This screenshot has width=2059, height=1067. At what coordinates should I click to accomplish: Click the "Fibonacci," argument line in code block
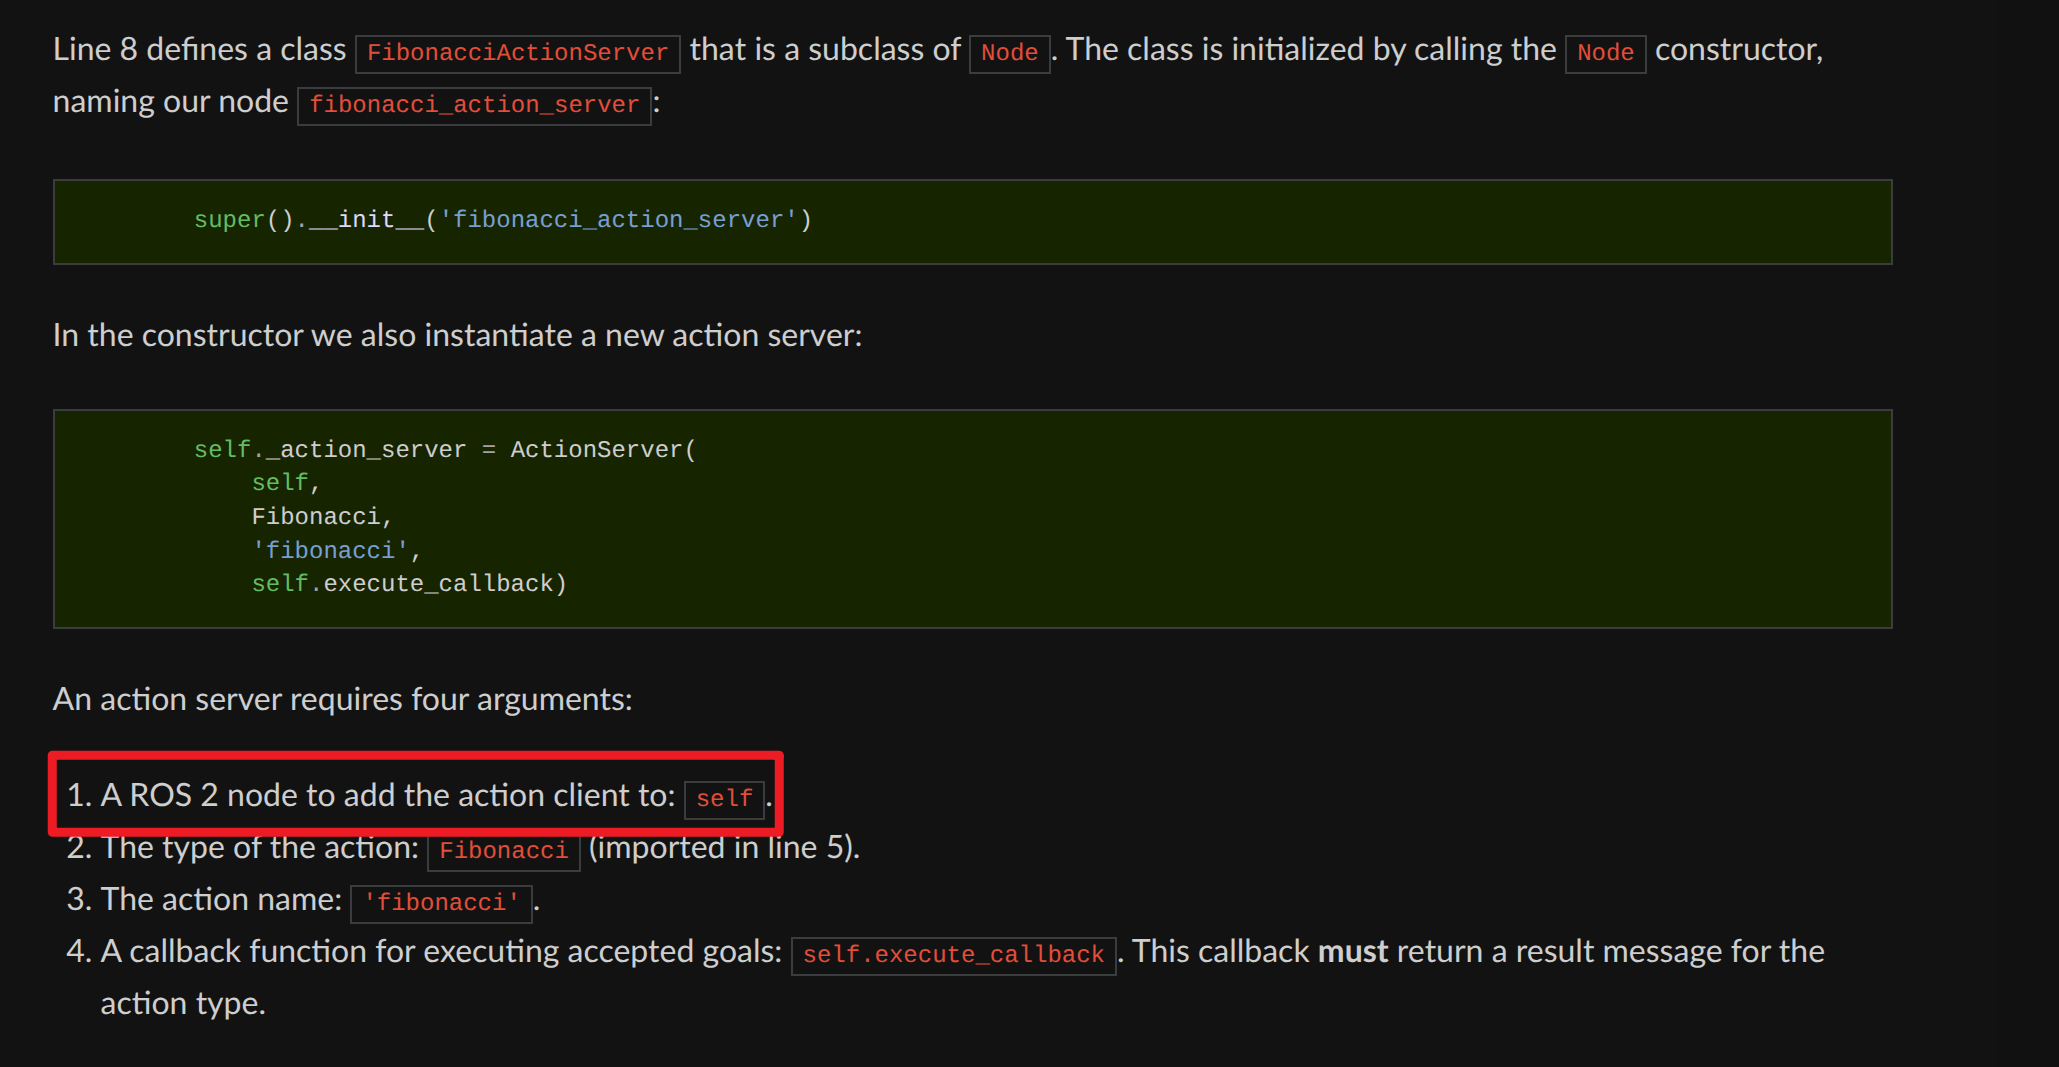[x=321, y=517]
